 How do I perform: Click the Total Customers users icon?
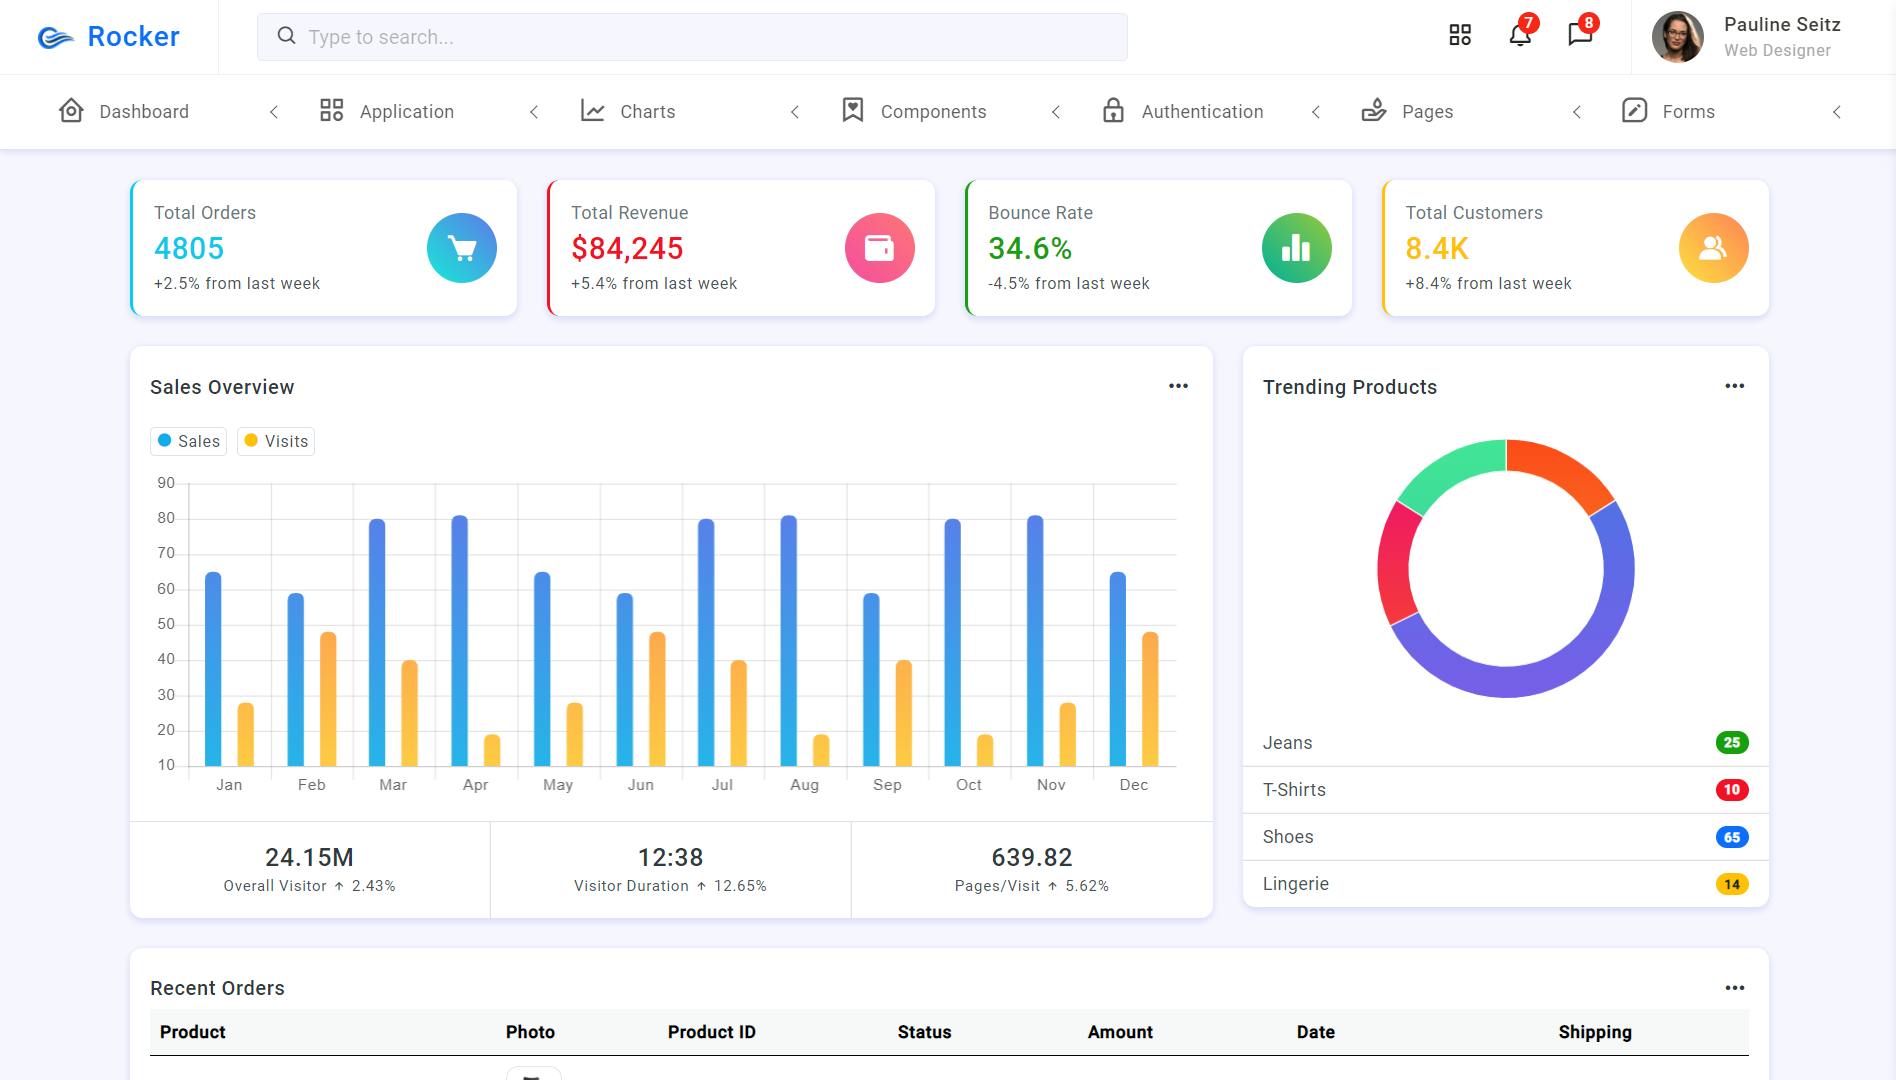coord(1713,248)
